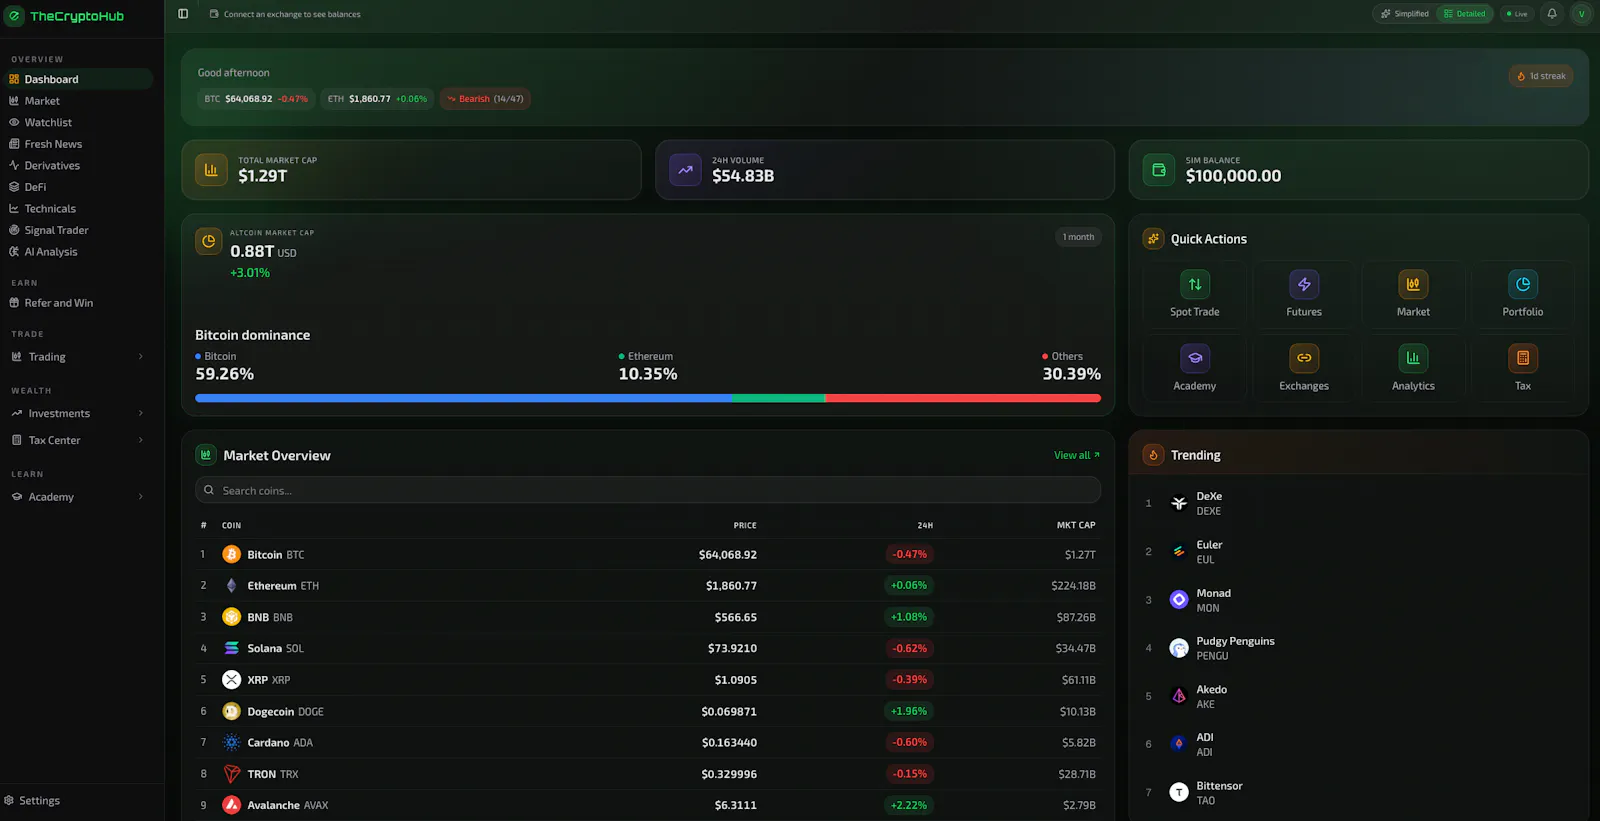Sort by the 24H column header
This screenshot has height=821, width=1600.
coord(925,525)
